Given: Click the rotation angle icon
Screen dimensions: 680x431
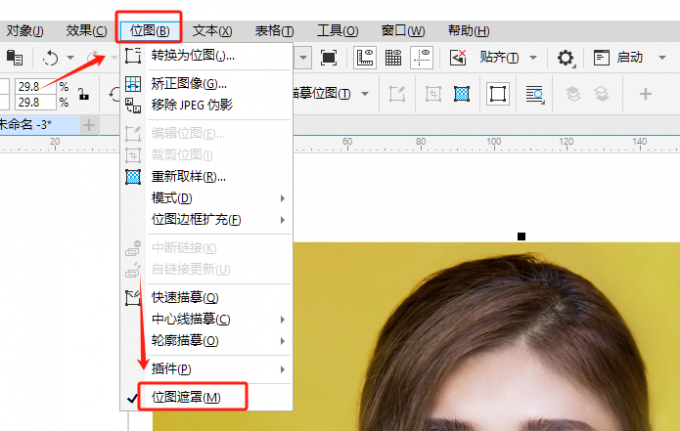Looking at the screenshot, I should point(114,94).
